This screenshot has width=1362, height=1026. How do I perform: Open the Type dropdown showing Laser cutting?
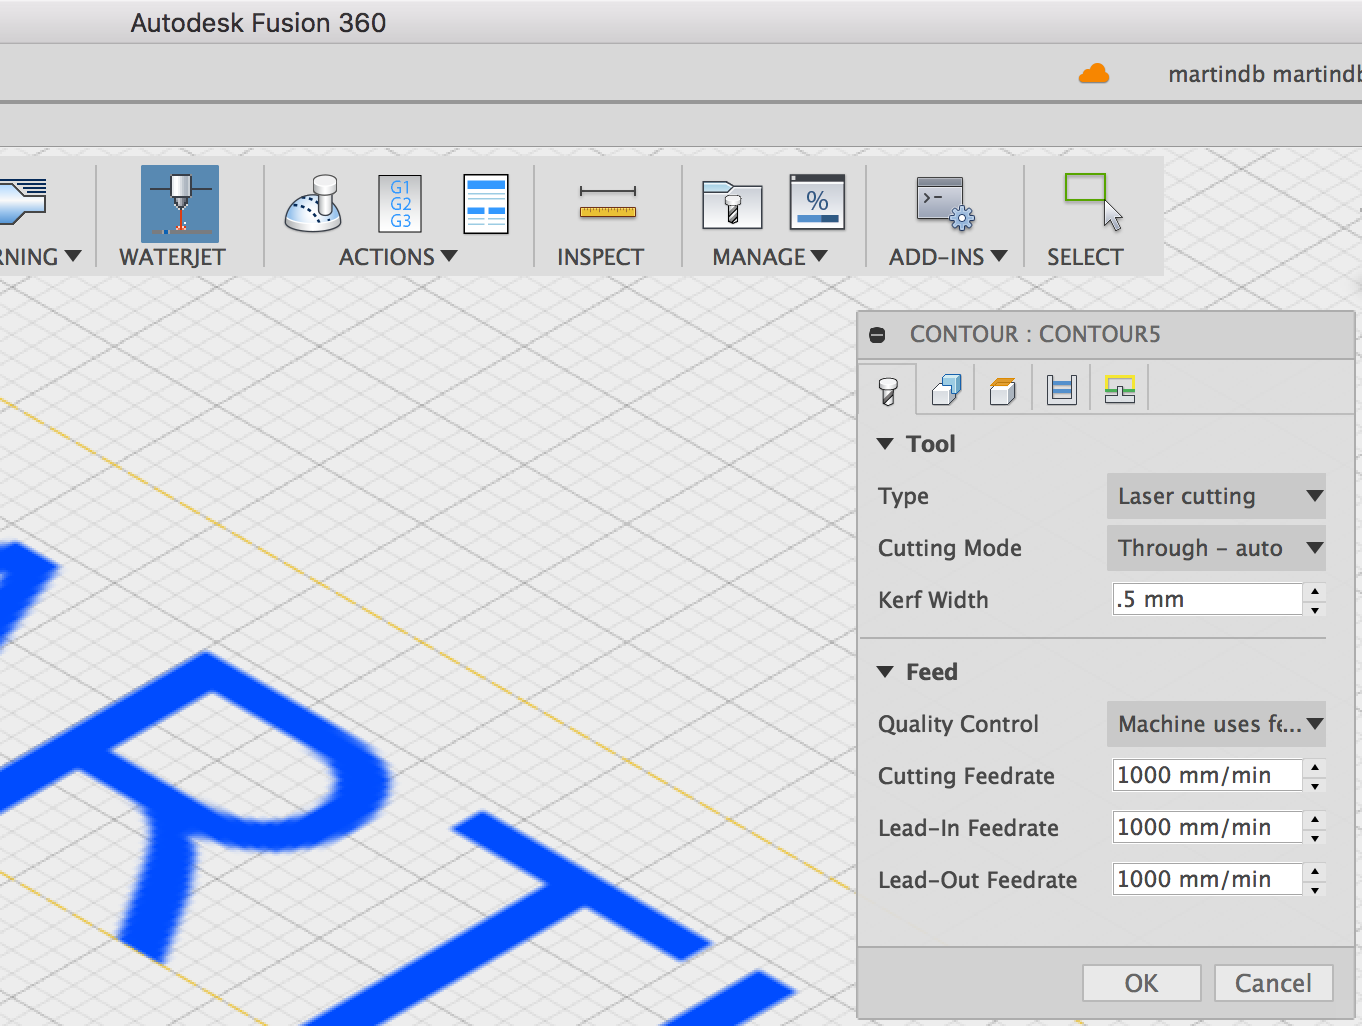(x=1215, y=496)
